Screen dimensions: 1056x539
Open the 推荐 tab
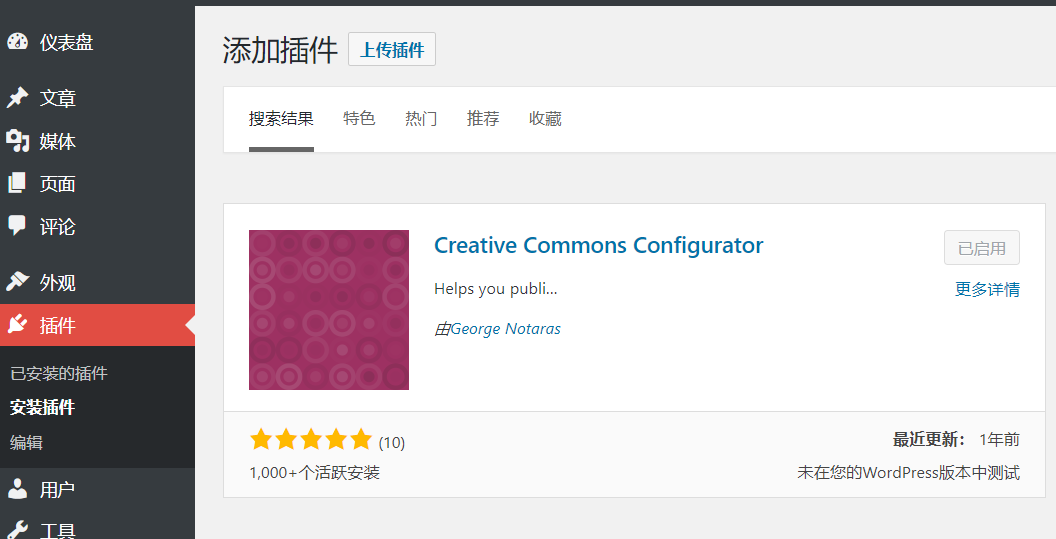click(x=483, y=119)
